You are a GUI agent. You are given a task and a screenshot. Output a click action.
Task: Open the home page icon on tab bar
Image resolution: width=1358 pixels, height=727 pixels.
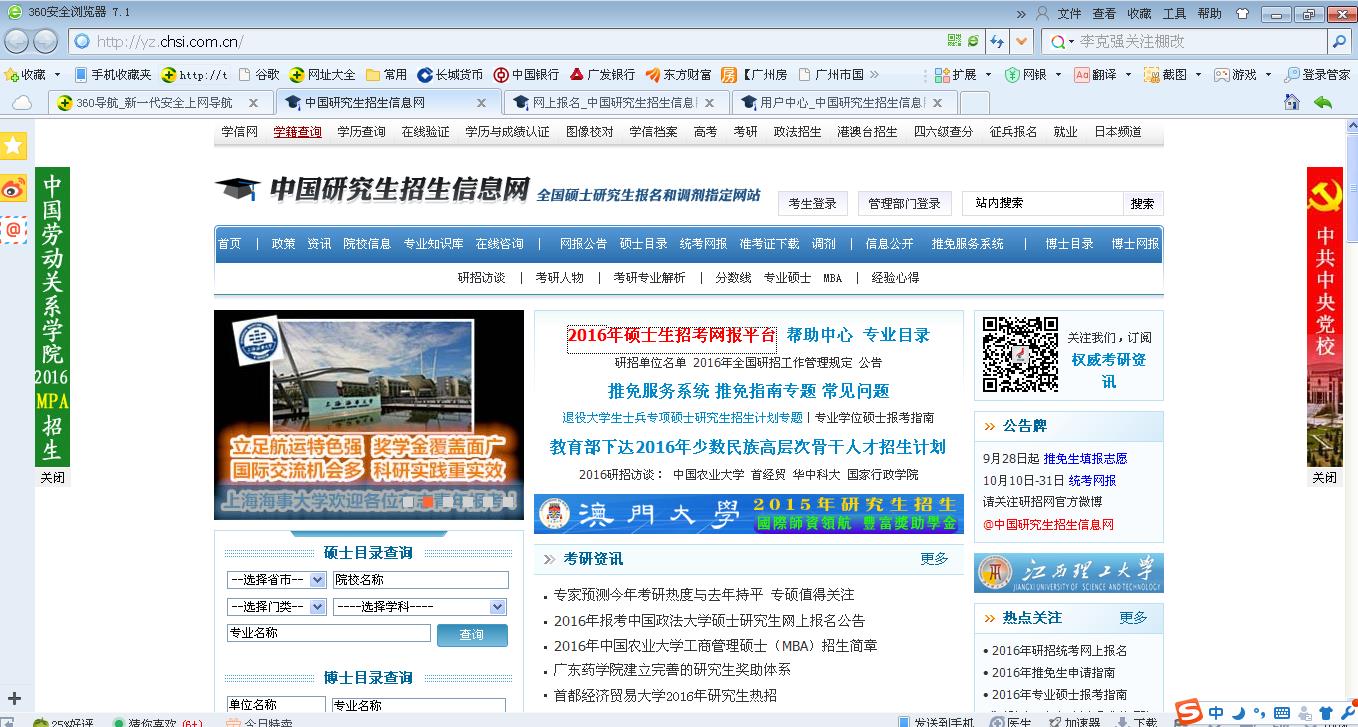tap(1292, 102)
